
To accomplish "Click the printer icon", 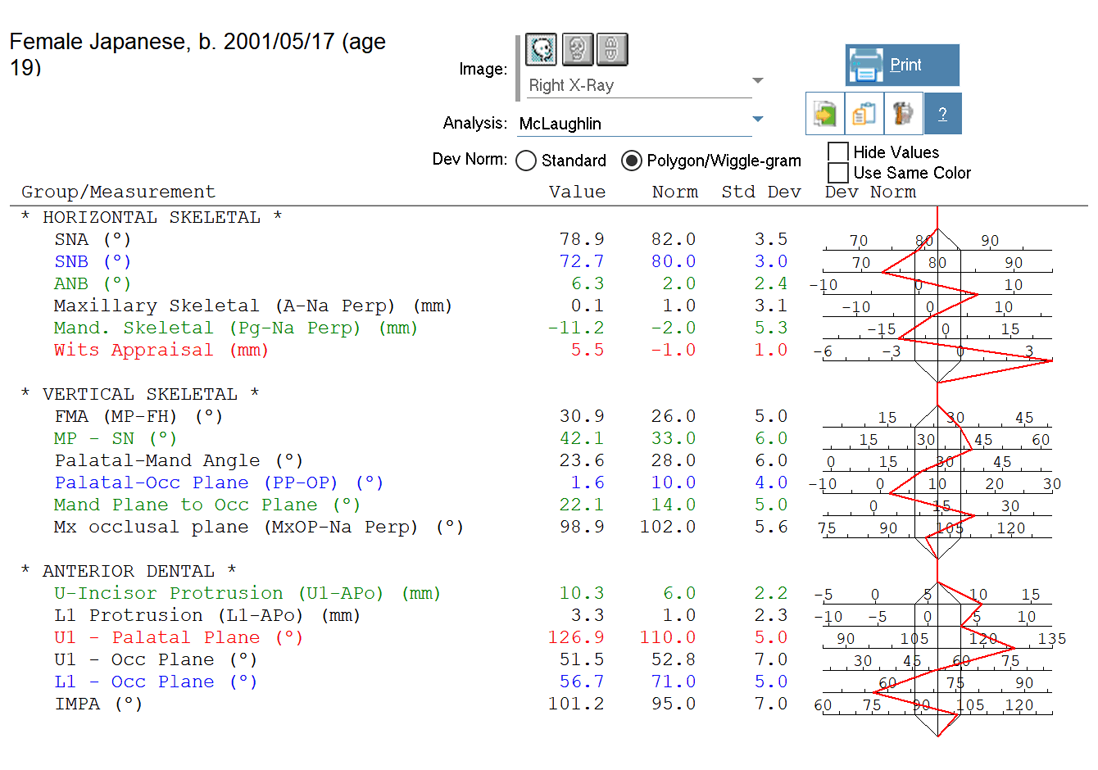I will [866, 66].
